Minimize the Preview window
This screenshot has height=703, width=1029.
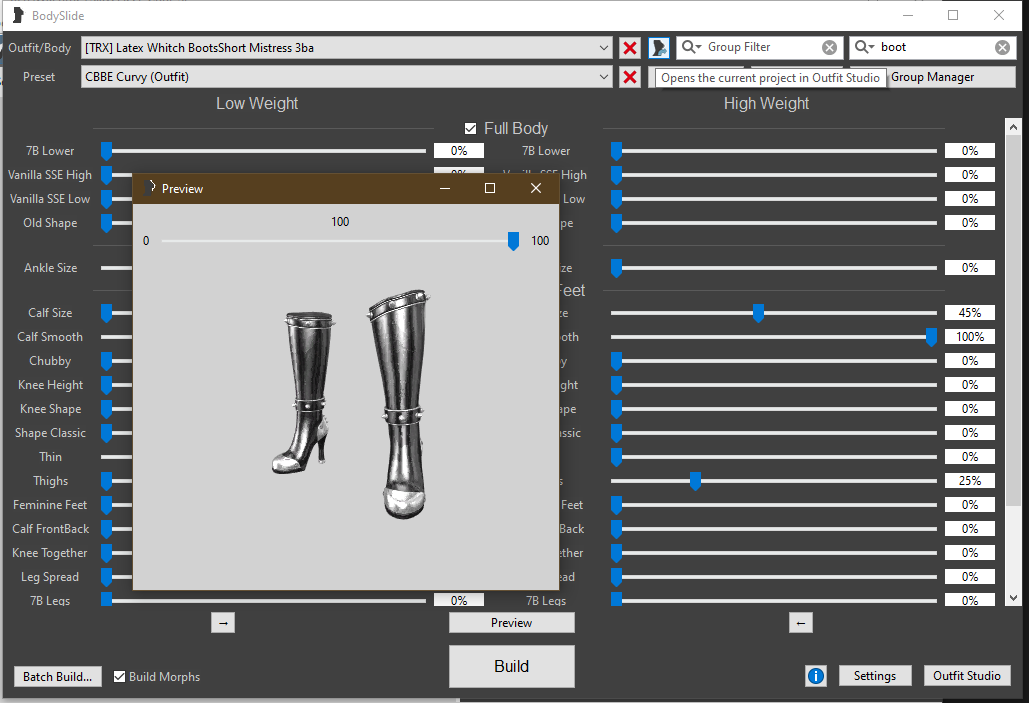click(x=445, y=188)
